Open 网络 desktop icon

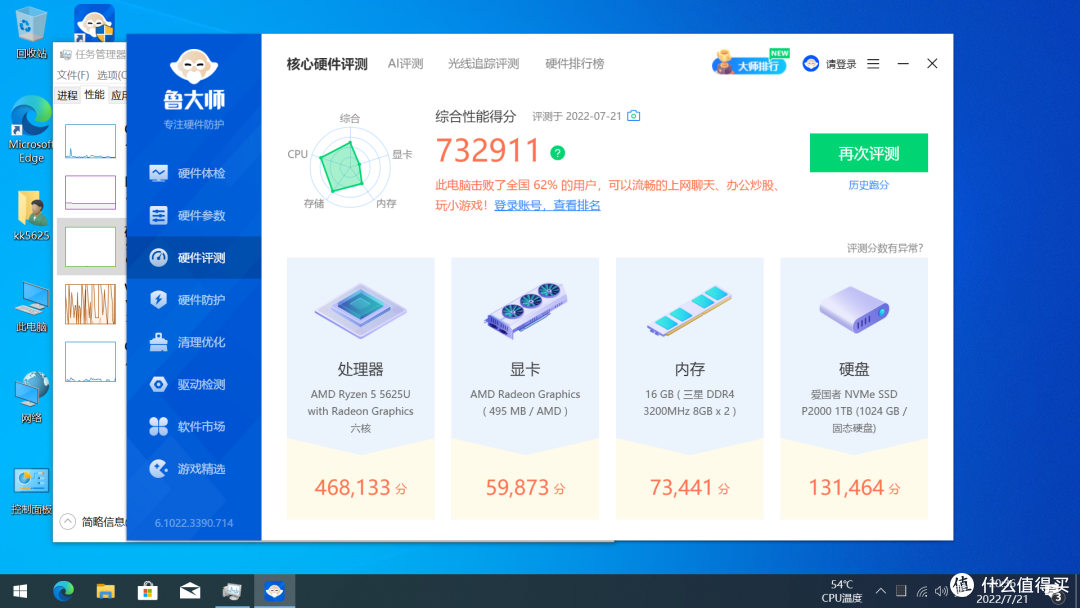coord(30,397)
